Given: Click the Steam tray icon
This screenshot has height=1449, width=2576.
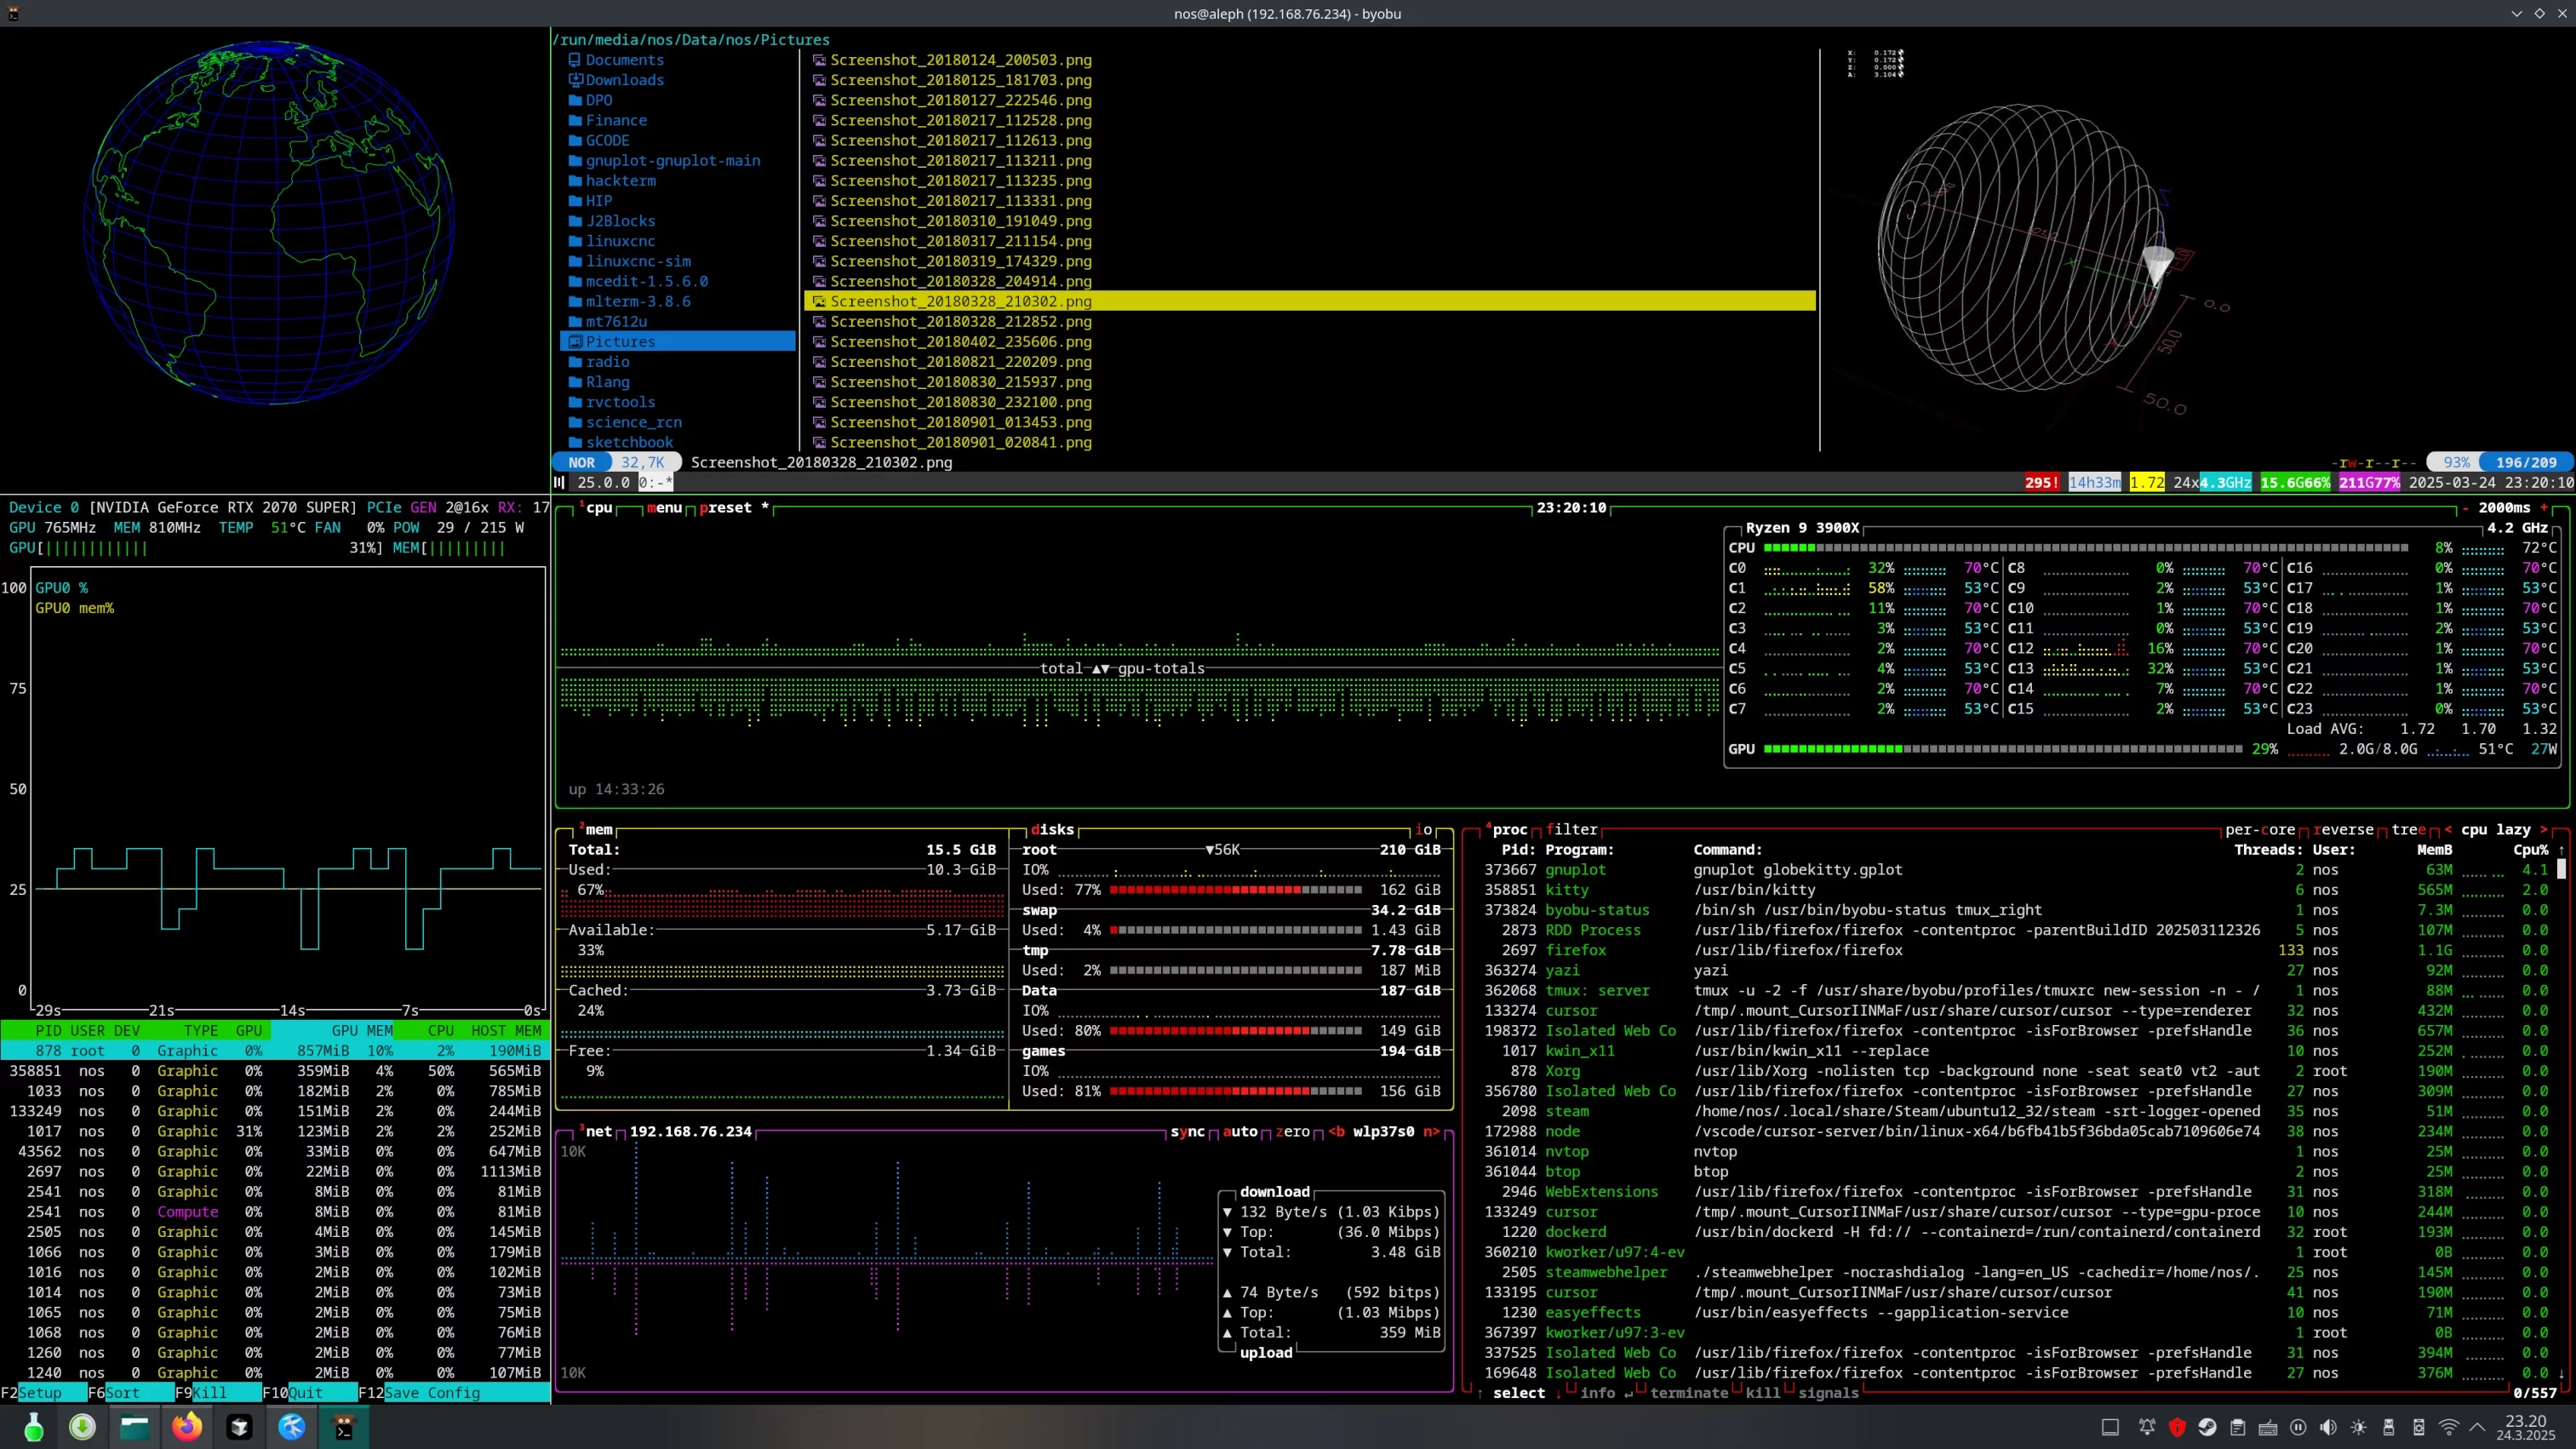Looking at the screenshot, I should coord(2207,1427).
